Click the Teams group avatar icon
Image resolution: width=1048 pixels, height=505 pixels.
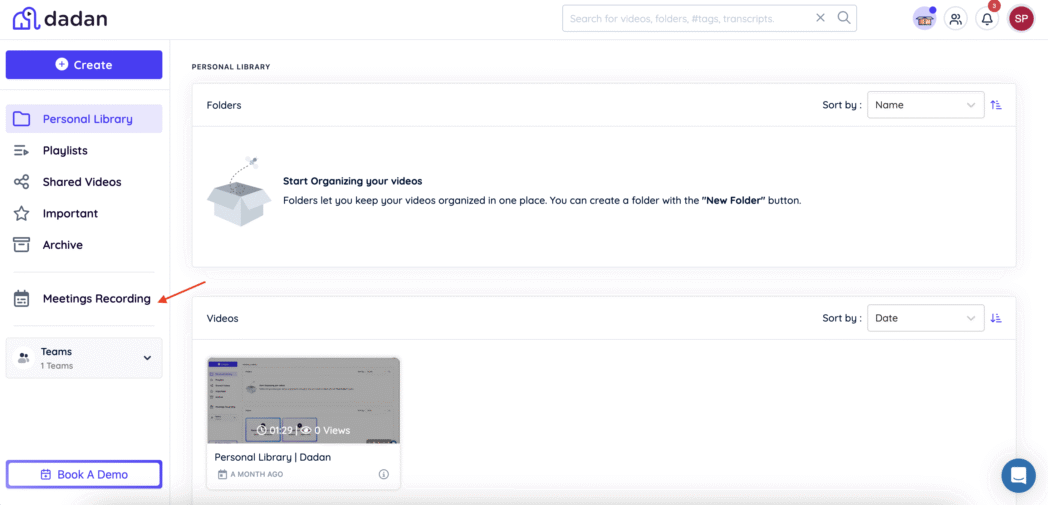(x=23, y=358)
